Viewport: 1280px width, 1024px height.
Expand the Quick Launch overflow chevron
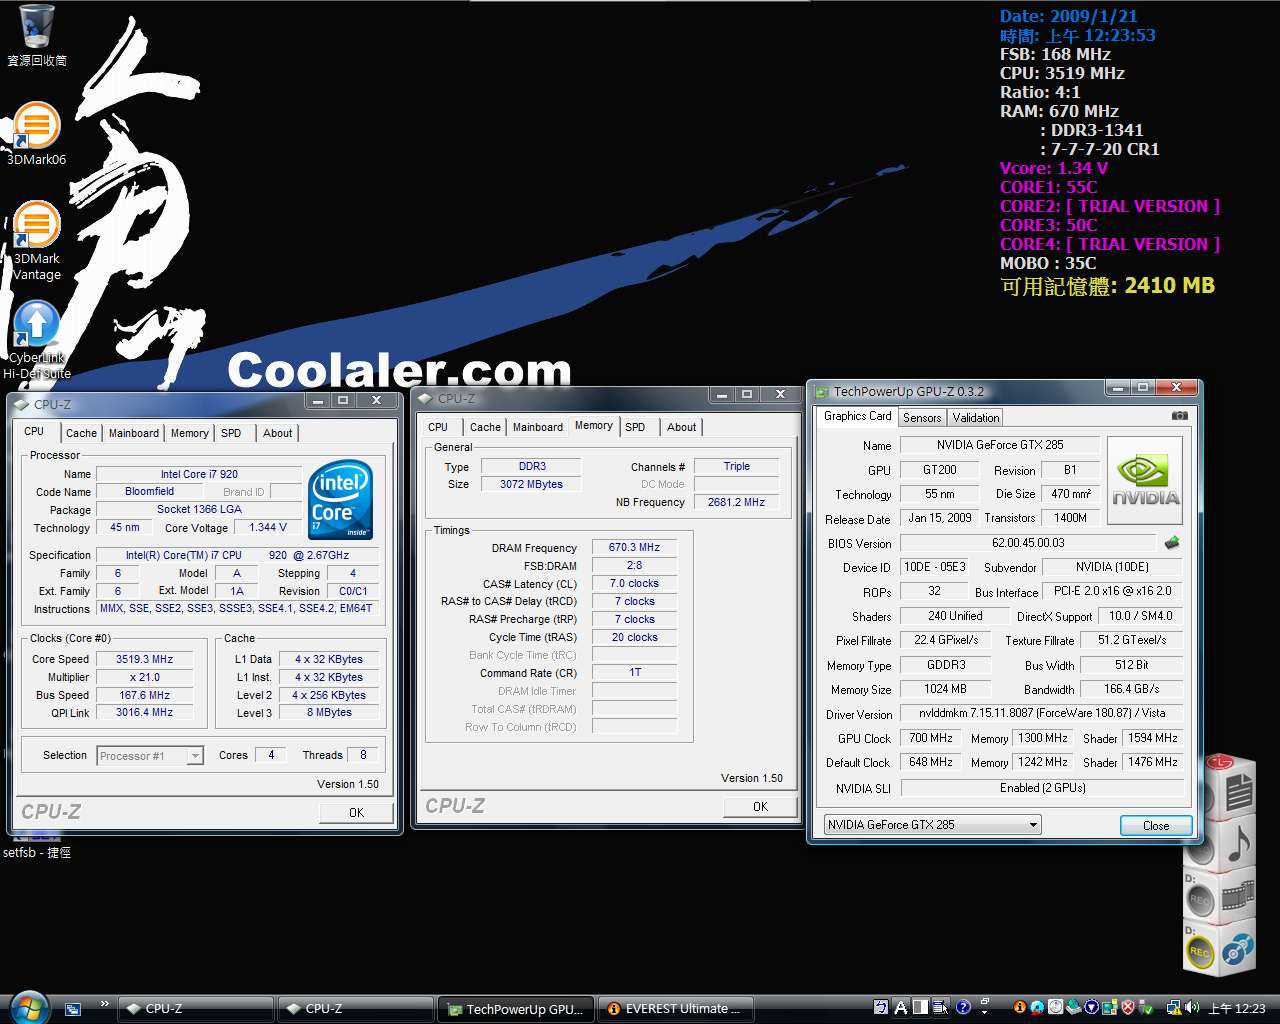104,1003
